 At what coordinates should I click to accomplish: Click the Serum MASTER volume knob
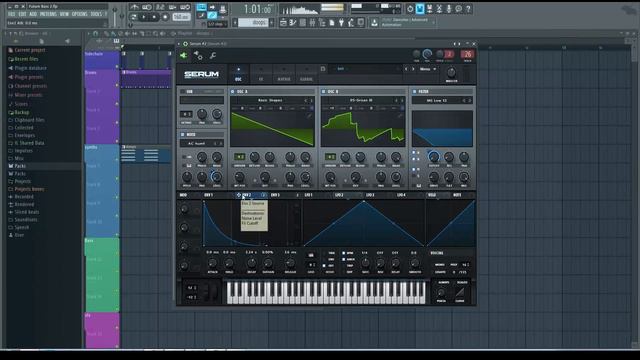tap(451, 73)
